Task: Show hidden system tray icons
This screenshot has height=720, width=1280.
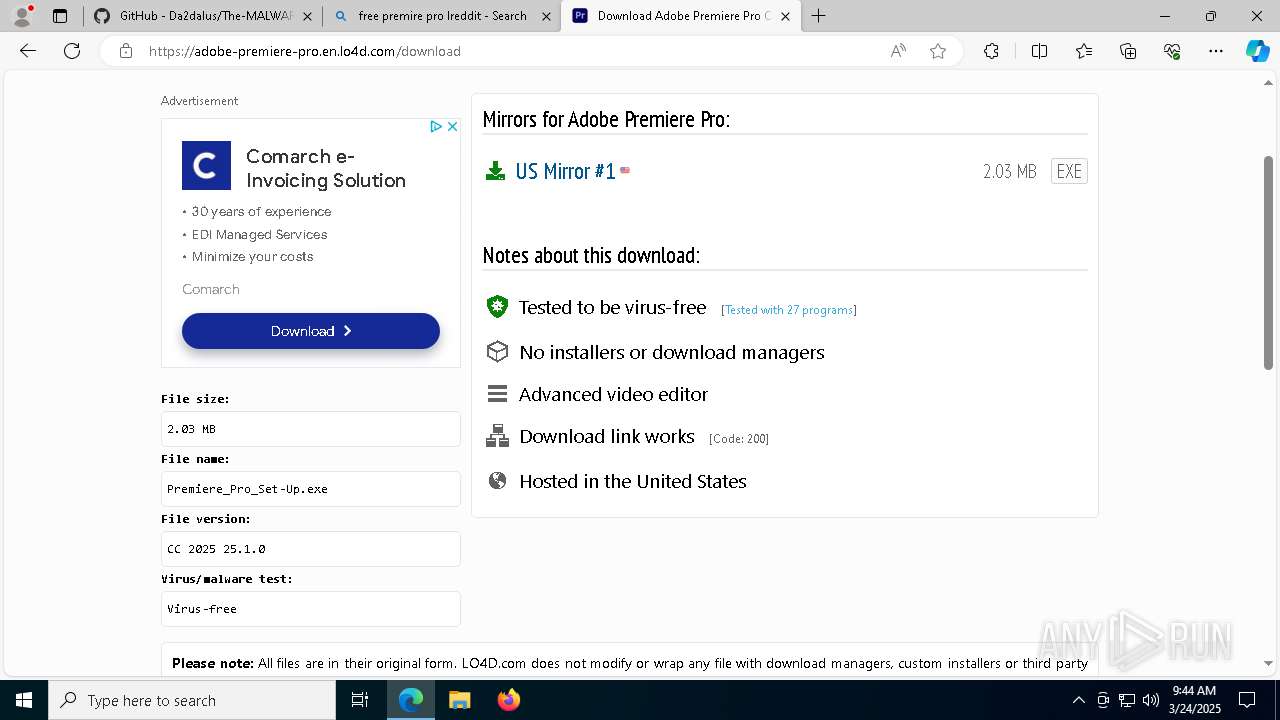Action: point(1078,700)
